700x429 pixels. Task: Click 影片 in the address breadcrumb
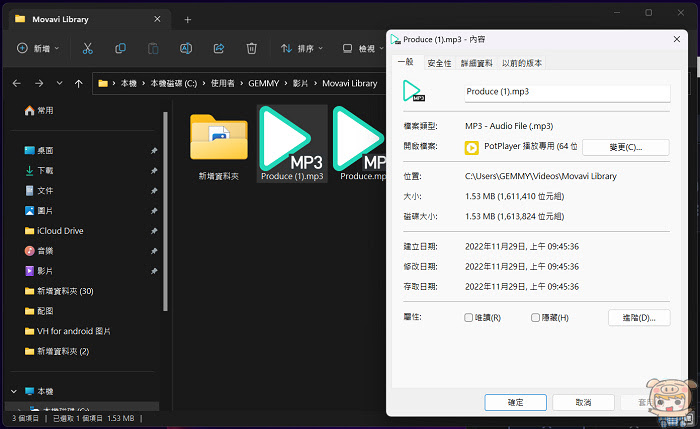click(300, 83)
